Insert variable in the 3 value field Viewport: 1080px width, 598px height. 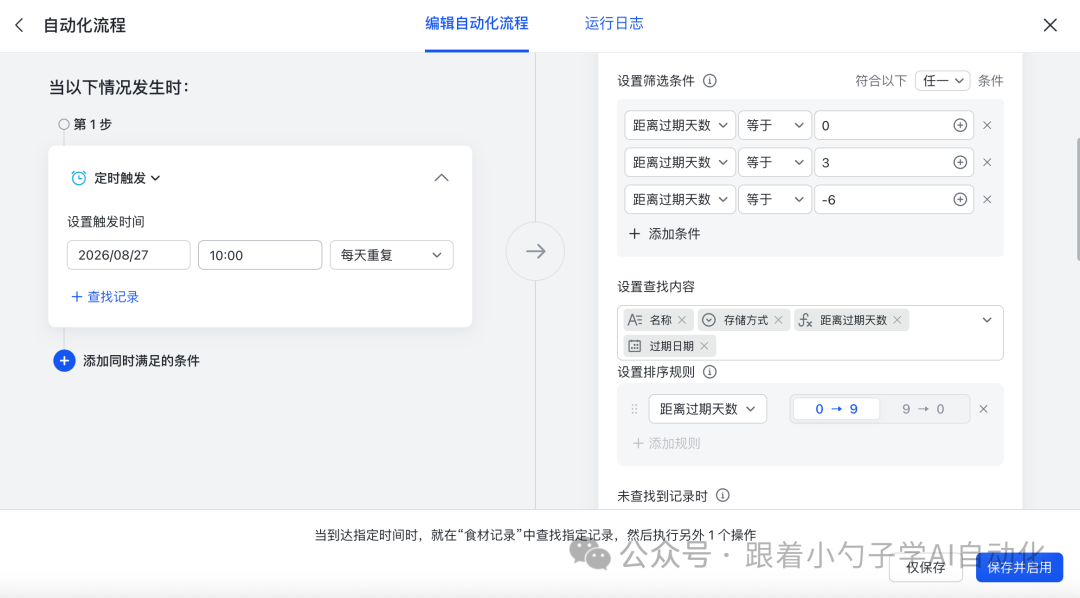tap(960, 163)
